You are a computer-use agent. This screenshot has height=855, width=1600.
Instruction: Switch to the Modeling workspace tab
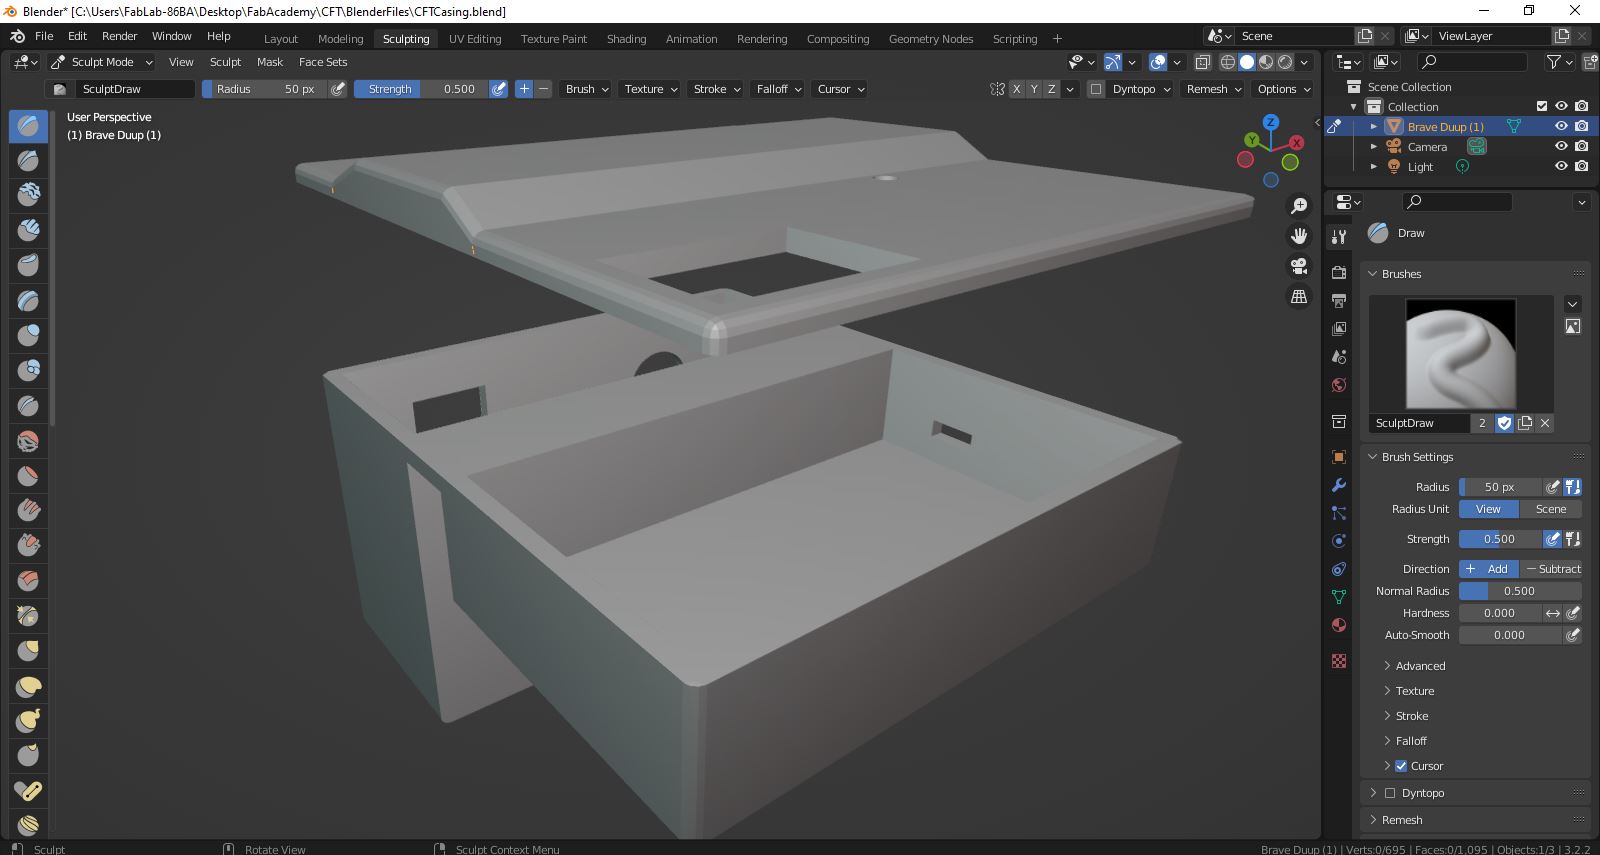pos(340,39)
